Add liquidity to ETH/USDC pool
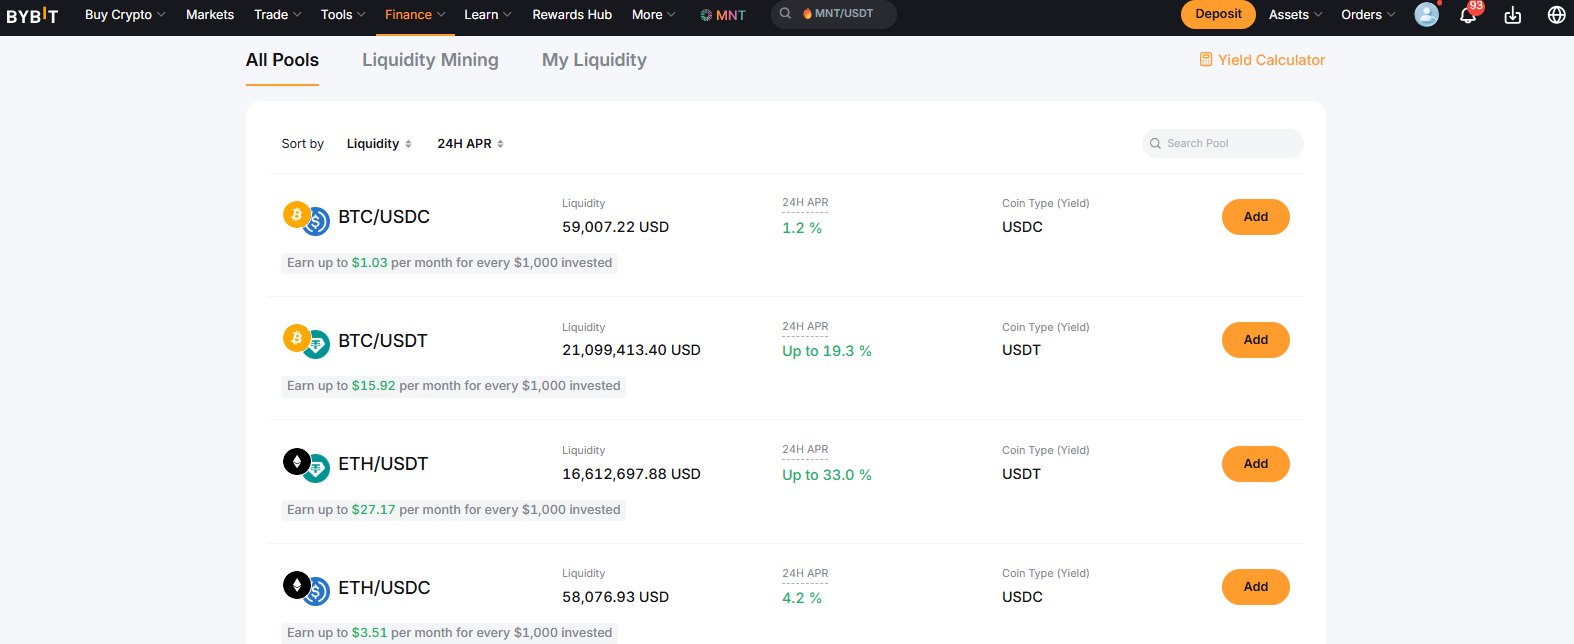 coord(1256,587)
